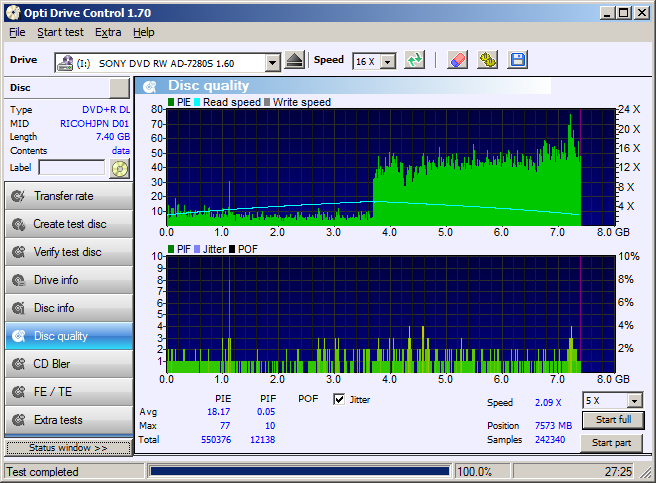Open the yellow gear options icon

pyautogui.click(x=487, y=60)
